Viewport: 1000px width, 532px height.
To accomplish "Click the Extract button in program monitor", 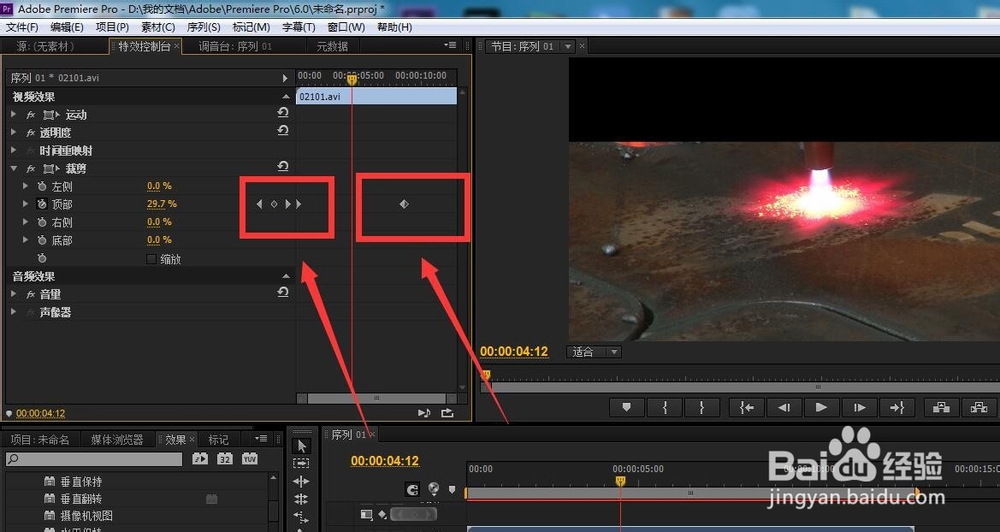I will [x=979, y=407].
